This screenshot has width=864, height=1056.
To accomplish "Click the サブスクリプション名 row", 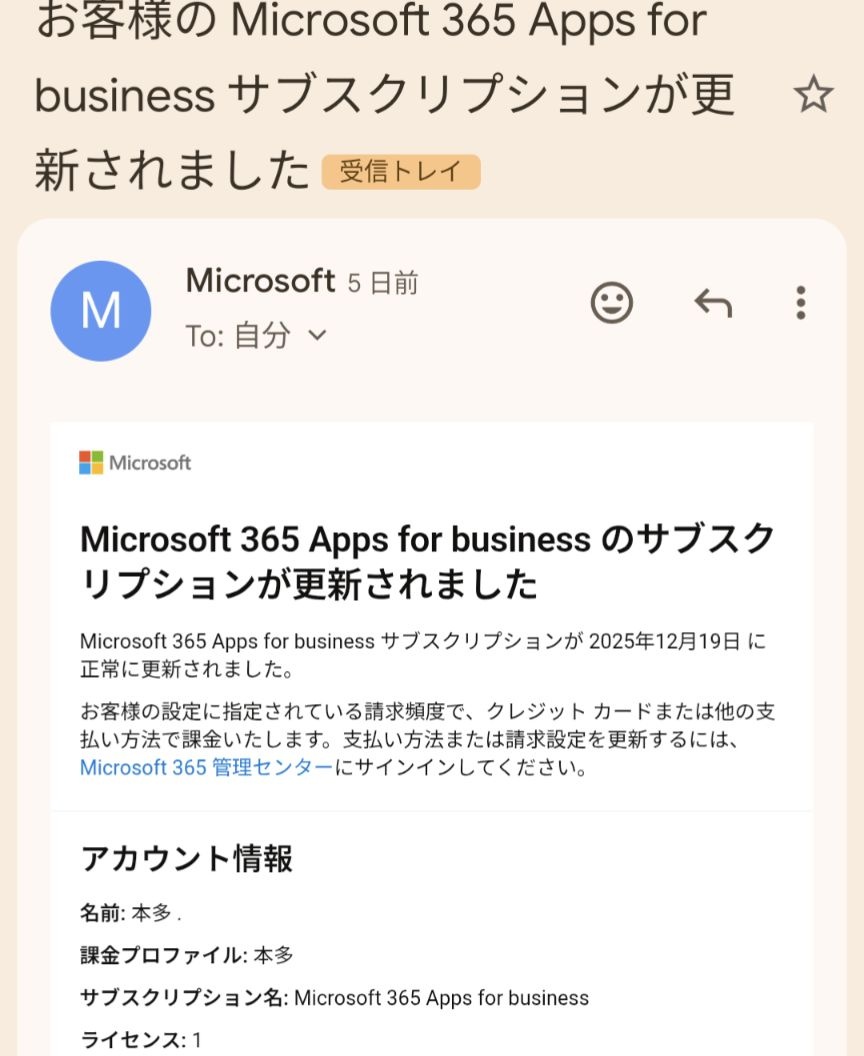I will coord(334,998).
